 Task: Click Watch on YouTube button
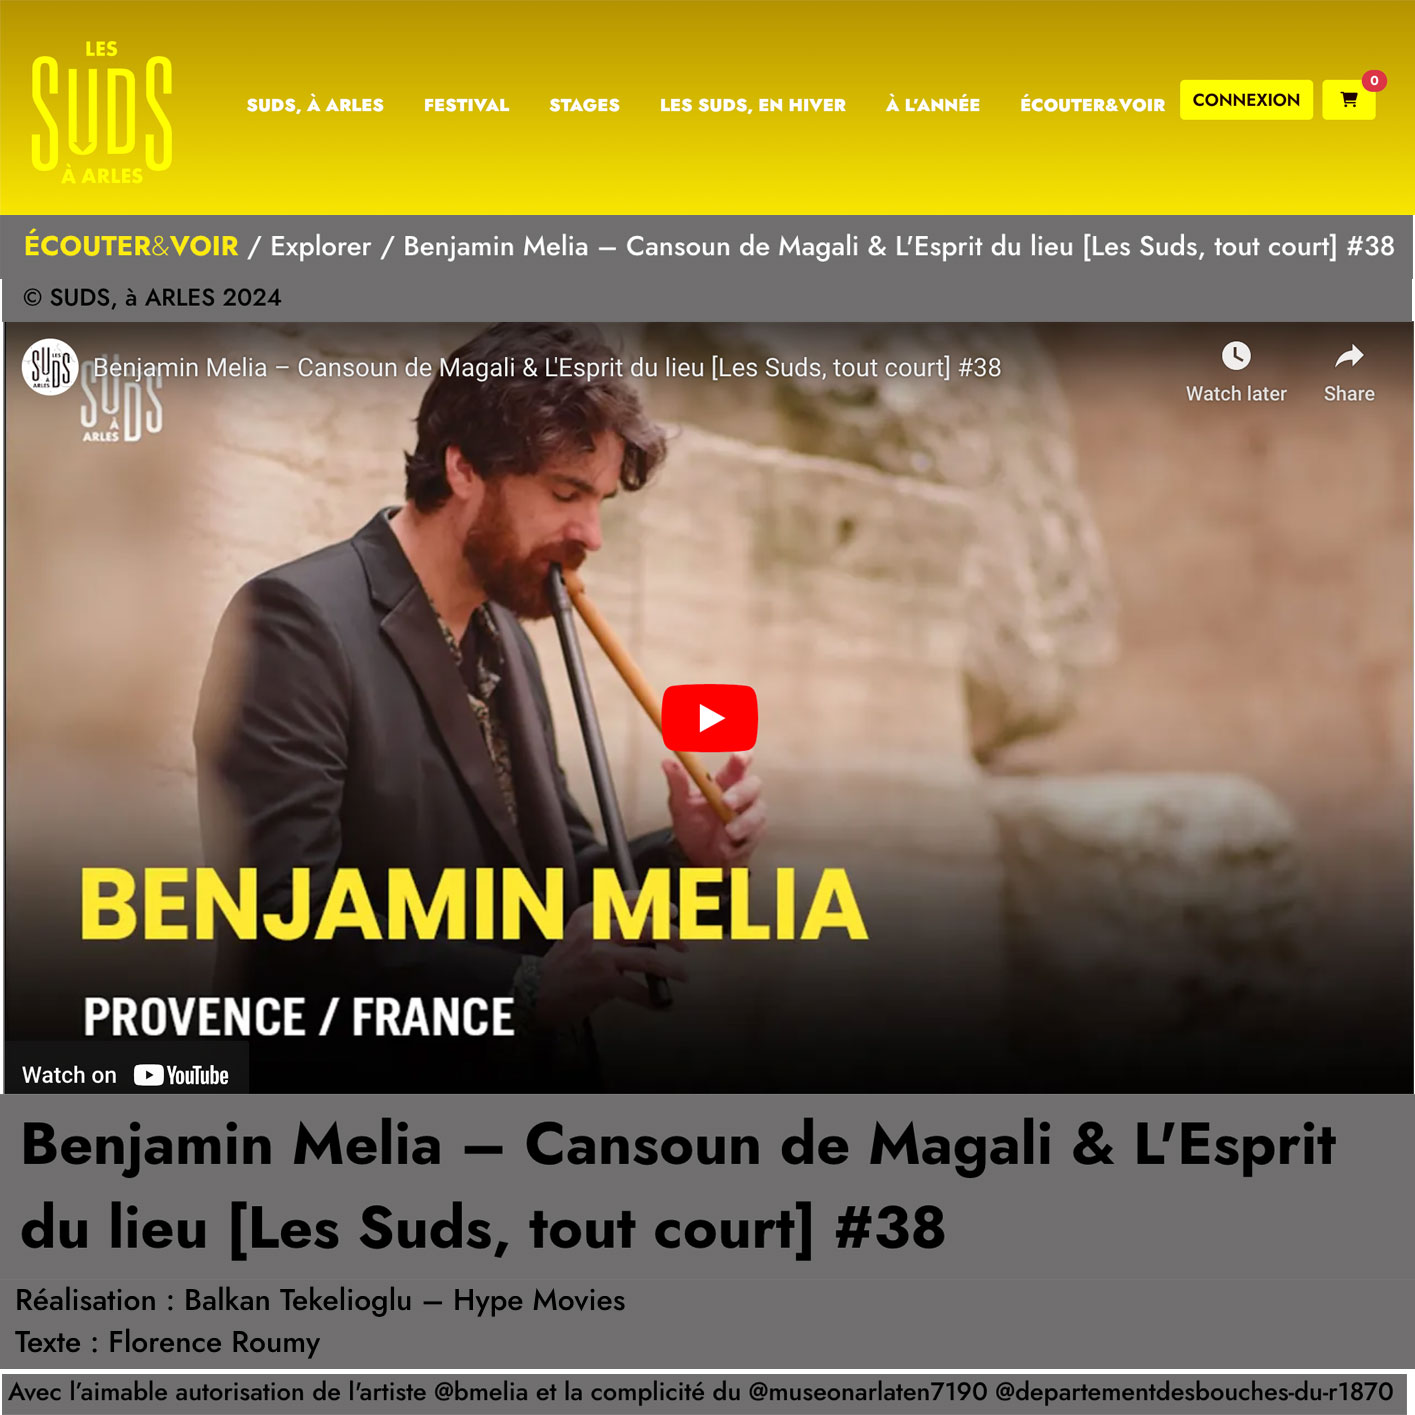(126, 1075)
